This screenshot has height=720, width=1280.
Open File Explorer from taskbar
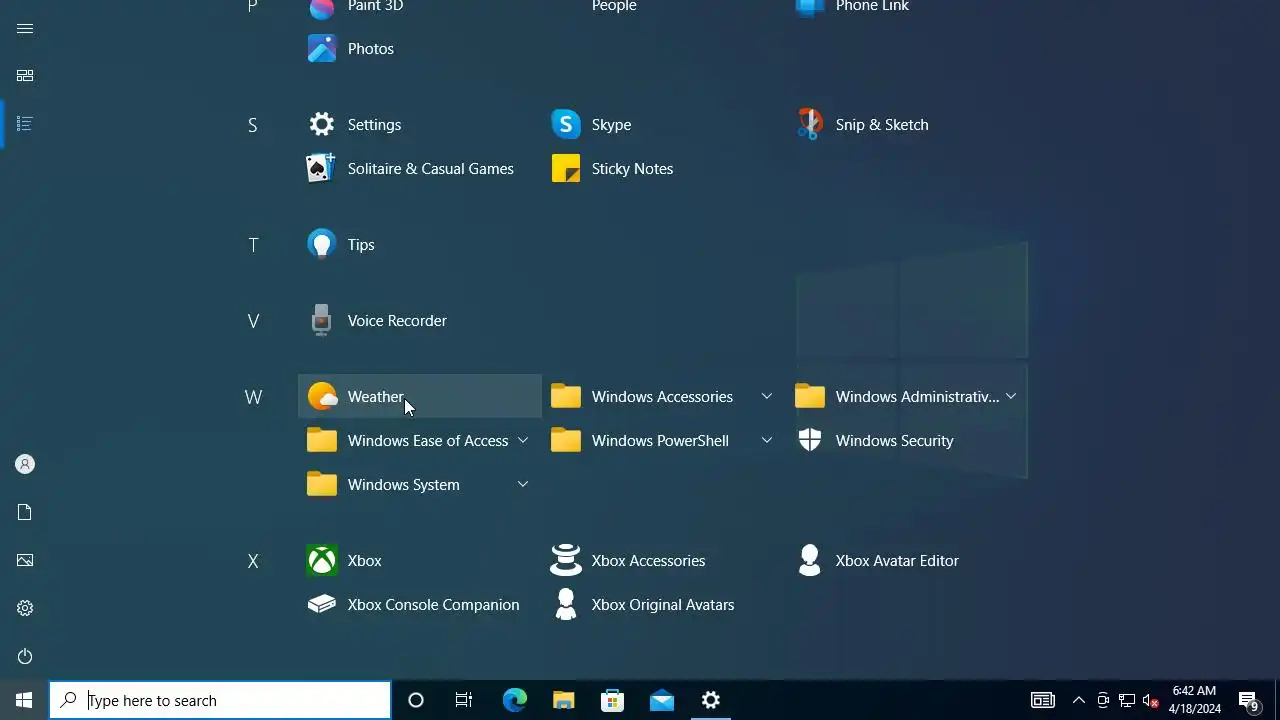coord(563,700)
